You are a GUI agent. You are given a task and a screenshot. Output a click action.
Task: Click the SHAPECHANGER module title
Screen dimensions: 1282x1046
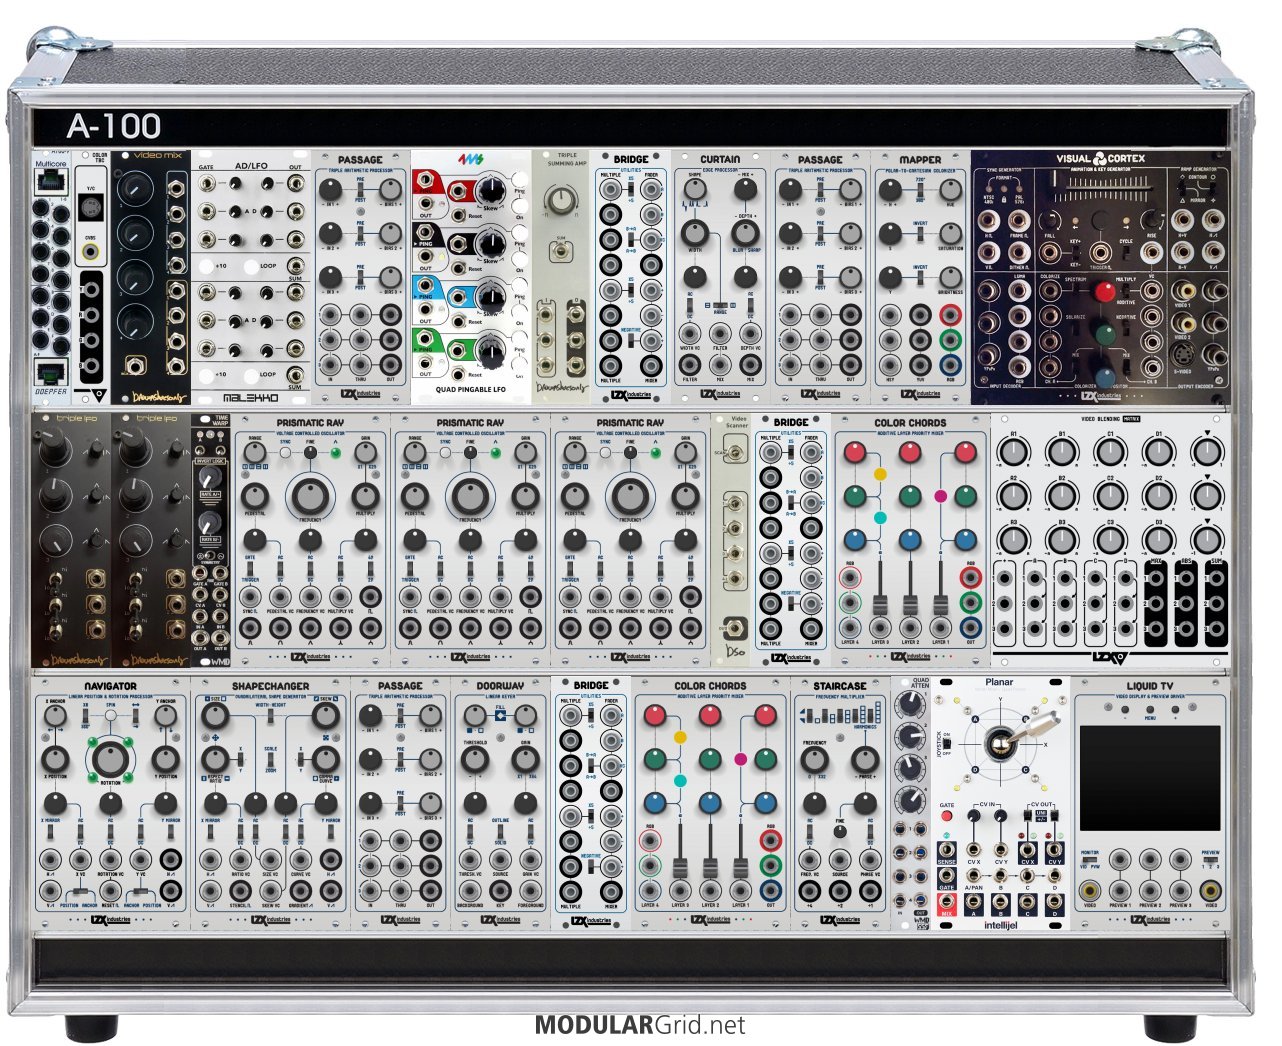tap(271, 686)
